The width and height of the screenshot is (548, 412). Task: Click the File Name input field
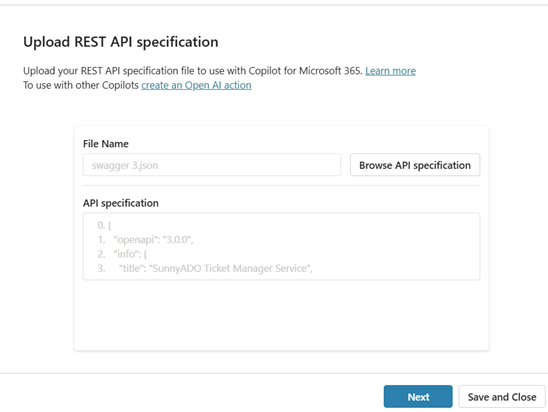click(x=212, y=165)
